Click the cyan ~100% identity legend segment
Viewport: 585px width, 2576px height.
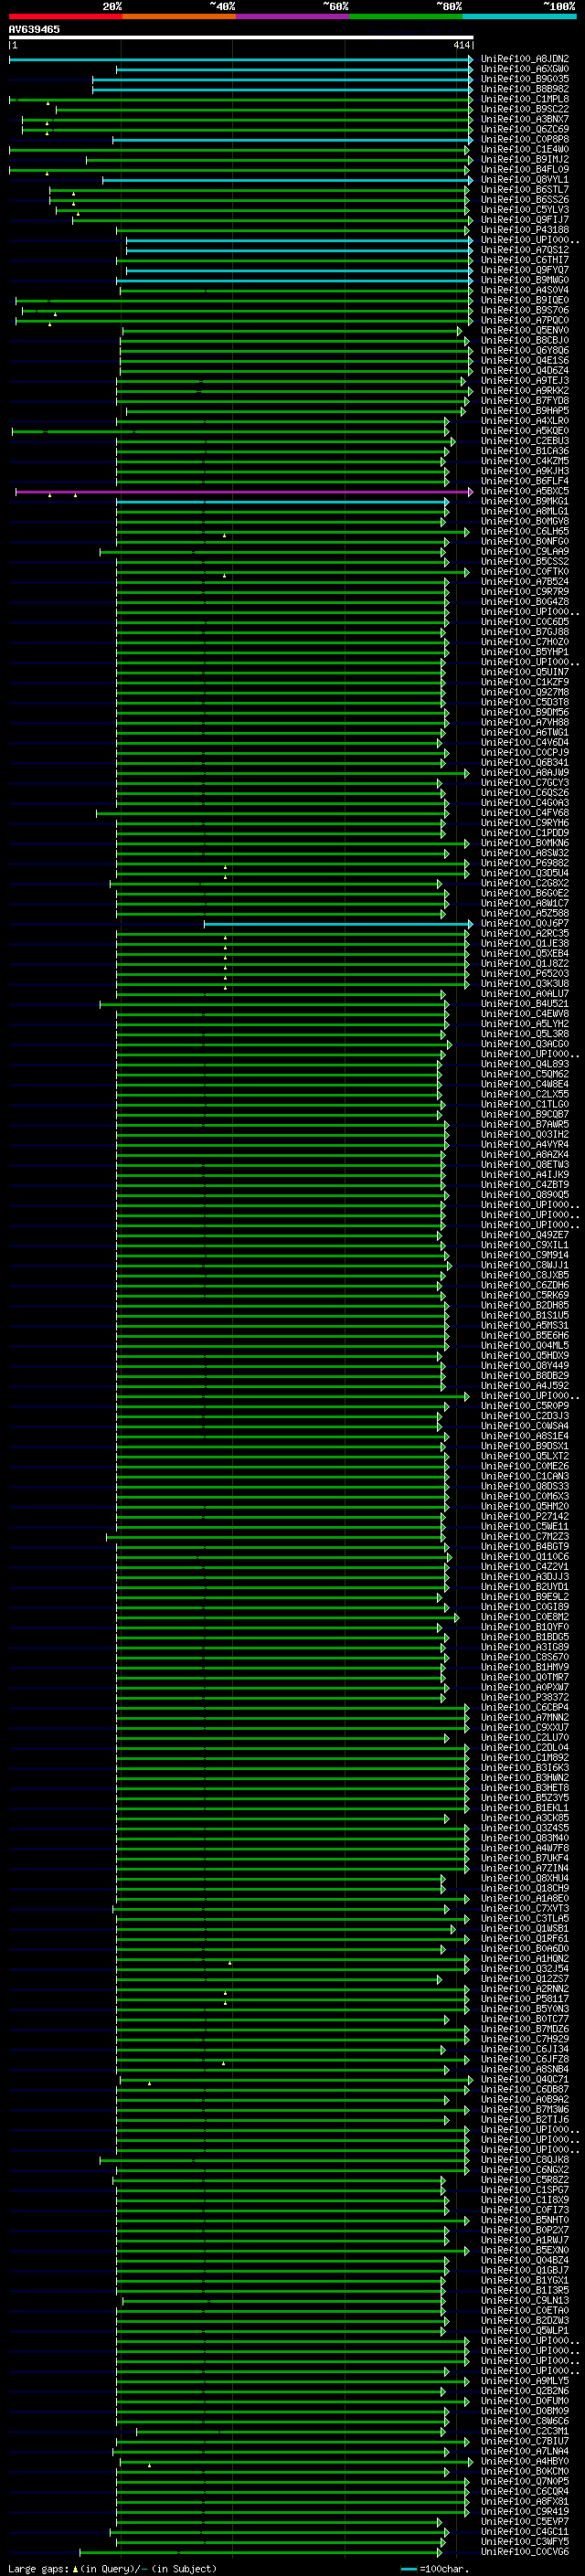pos(519,16)
